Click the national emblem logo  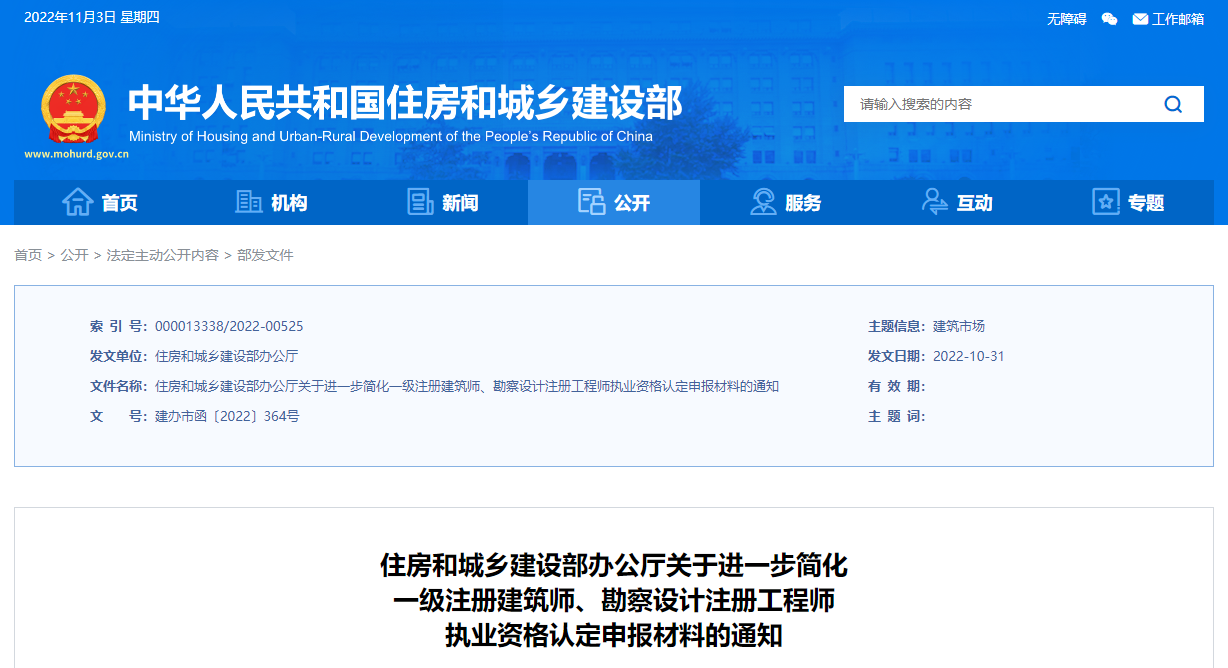(72, 109)
